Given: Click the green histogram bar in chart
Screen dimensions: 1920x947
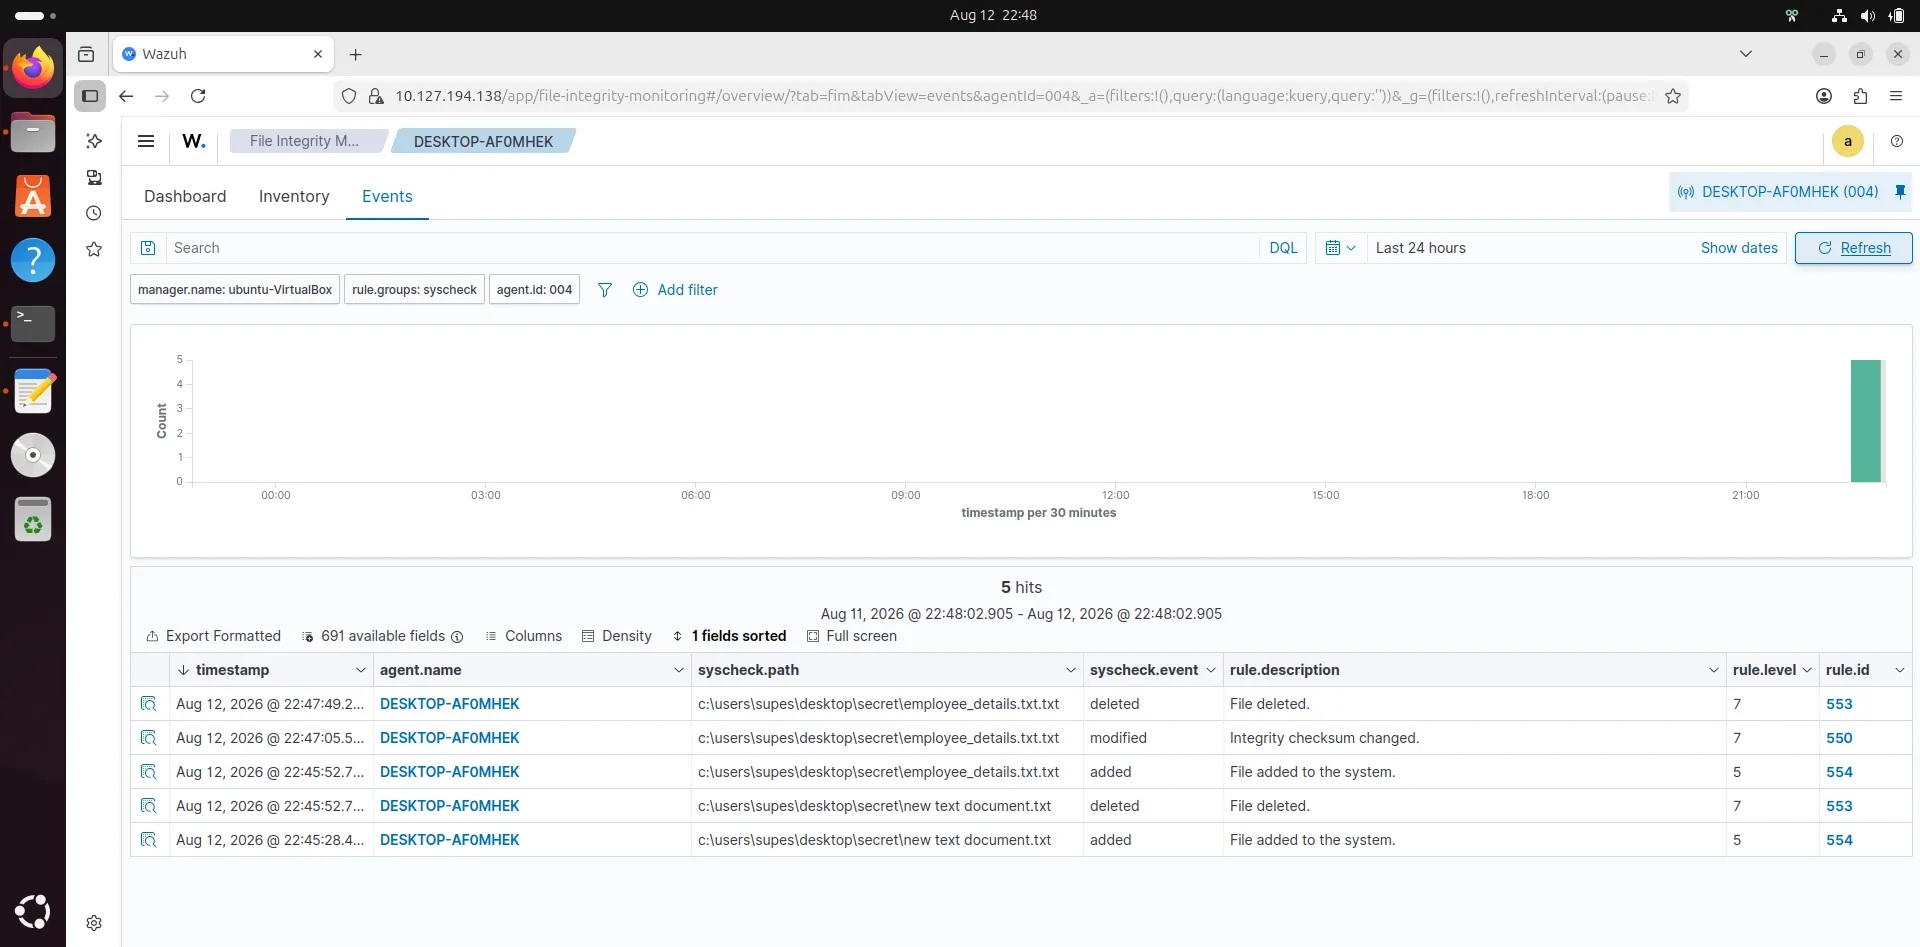Looking at the screenshot, I should point(1866,421).
